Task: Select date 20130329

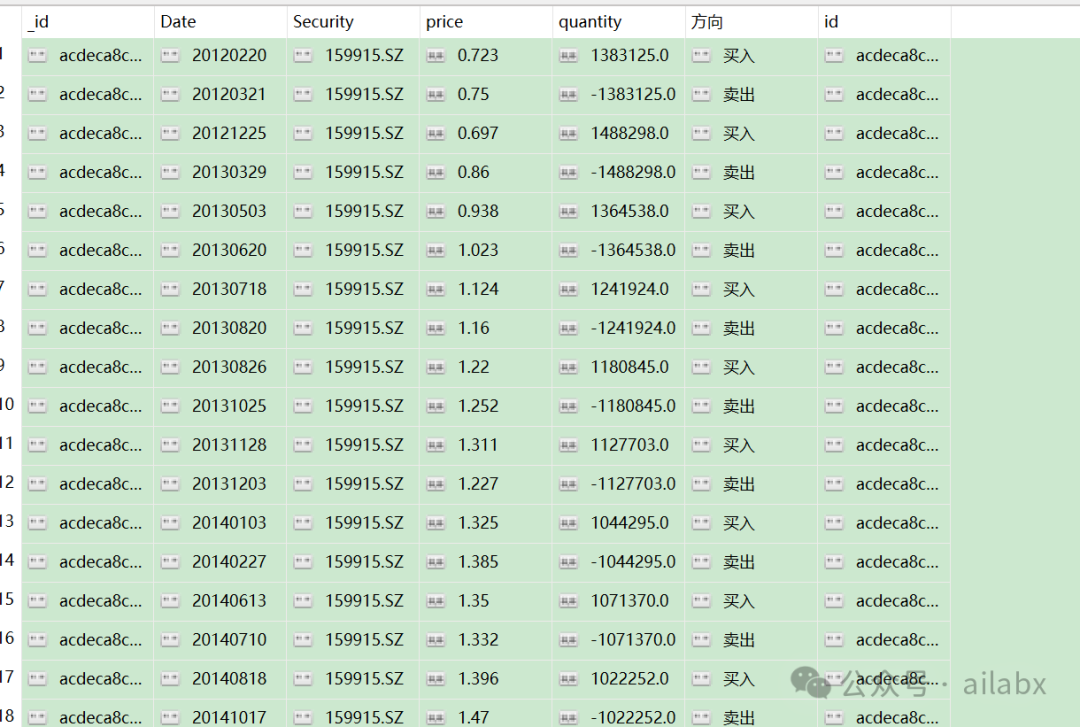Action: click(x=229, y=172)
